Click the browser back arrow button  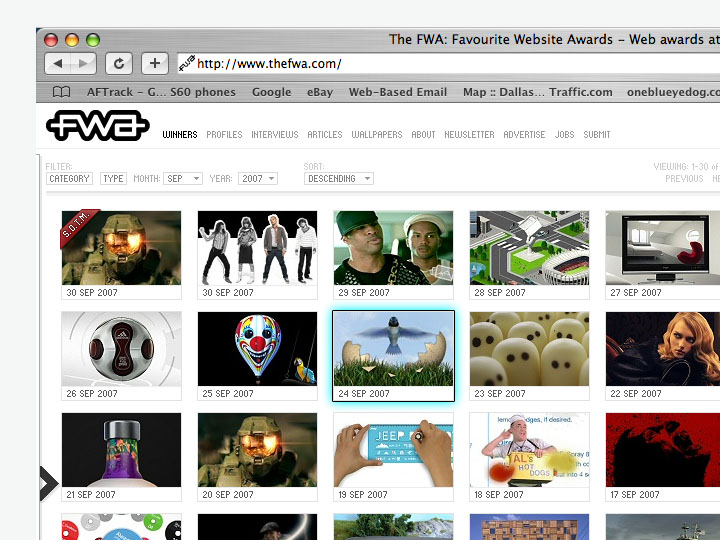pos(58,63)
